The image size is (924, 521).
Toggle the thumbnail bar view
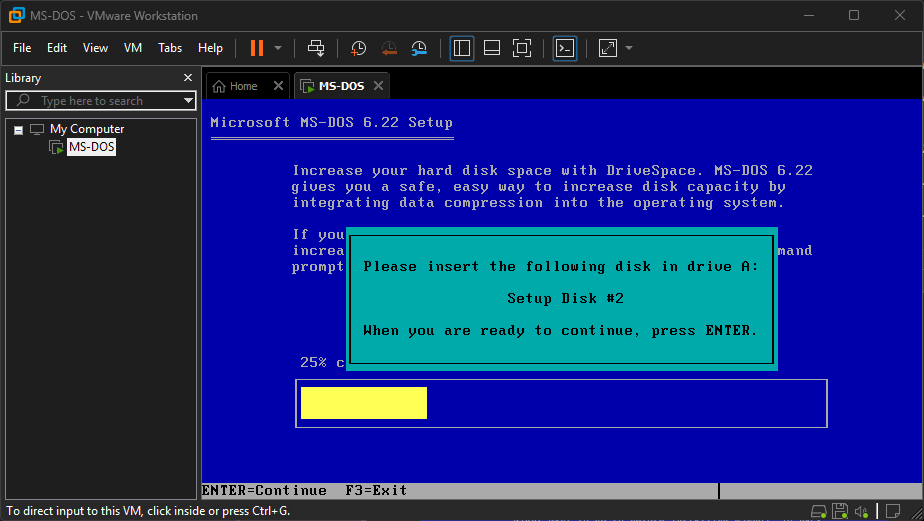coord(491,48)
